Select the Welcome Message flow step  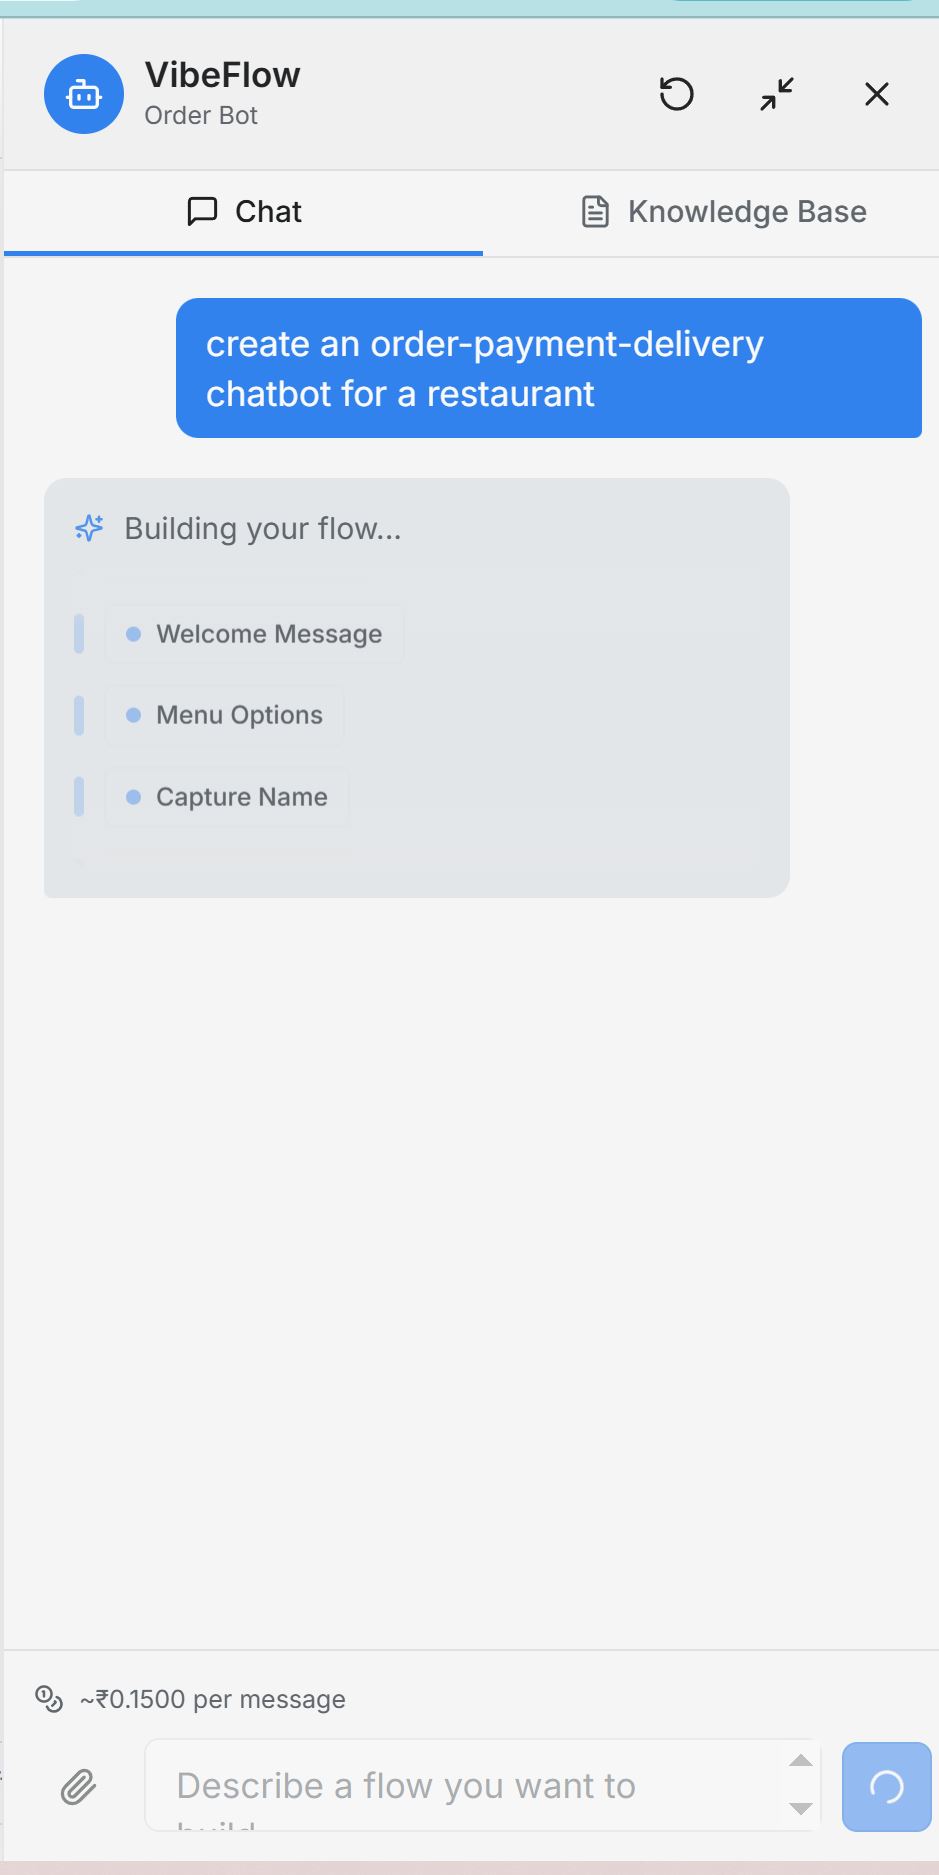click(254, 634)
